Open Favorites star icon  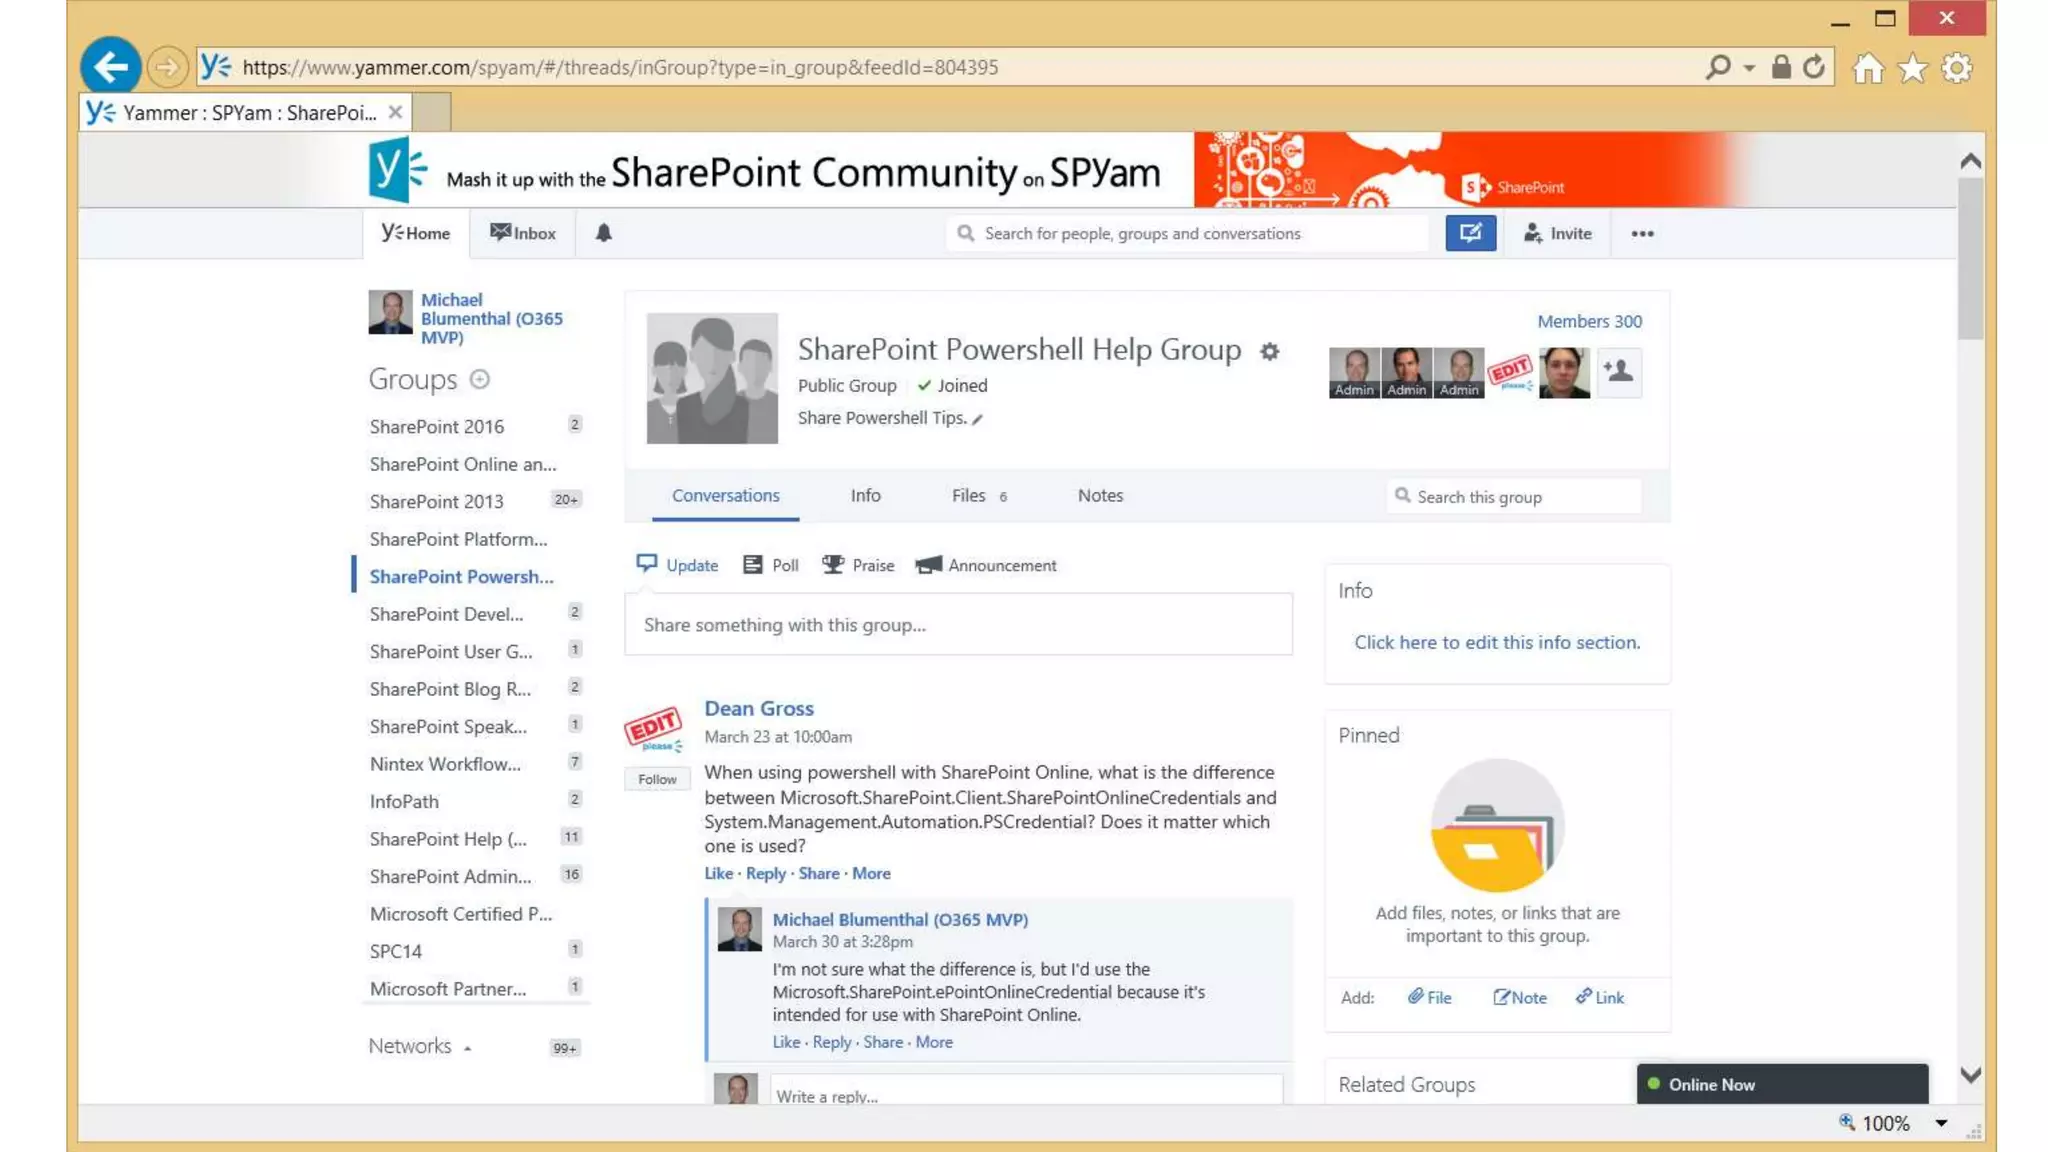click(x=1912, y=68)
